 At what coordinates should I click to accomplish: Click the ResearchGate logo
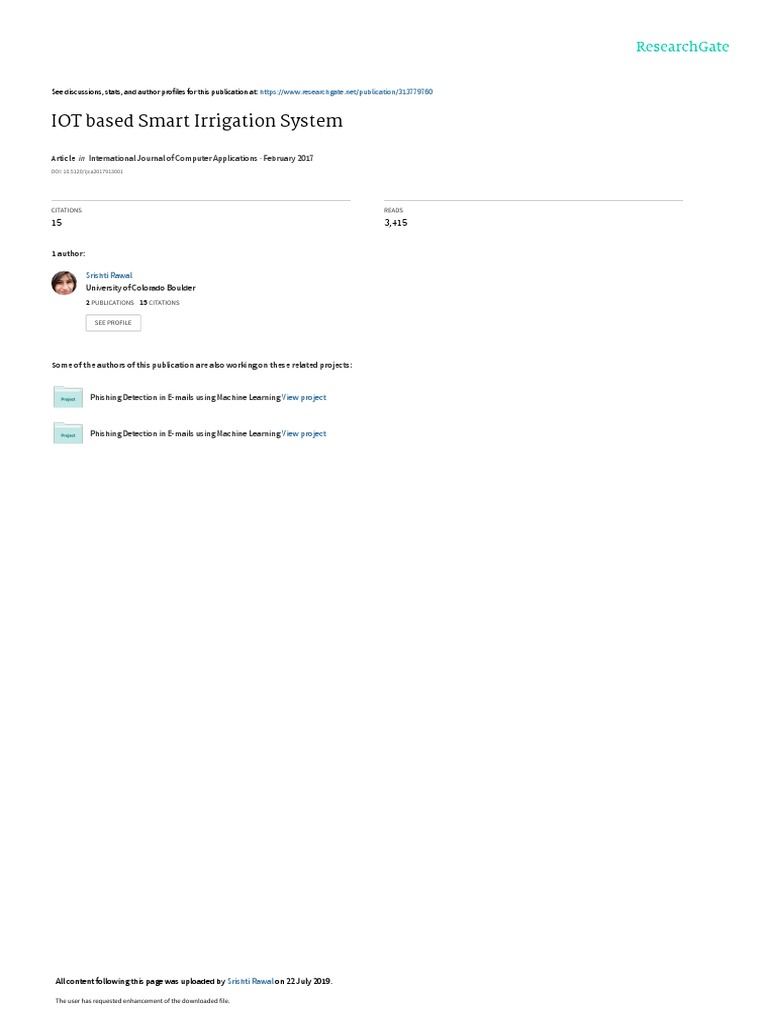[682, 46]
